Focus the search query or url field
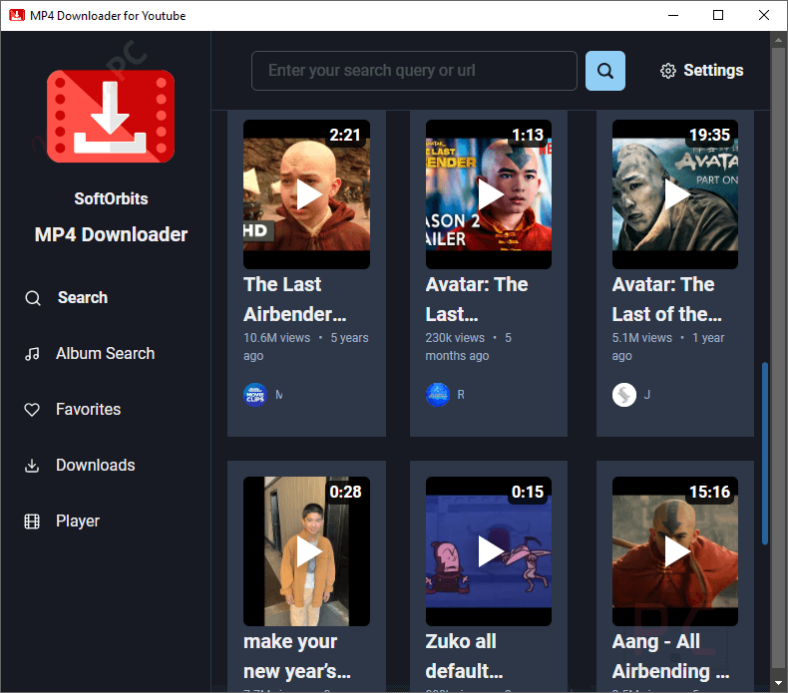The height and width of the screenshot is (693, 788). (x=414, y=71)
